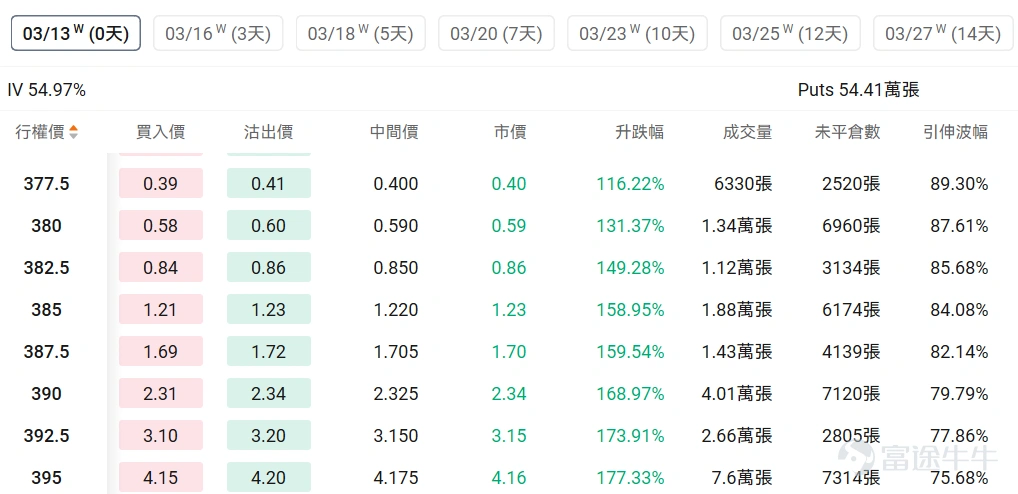
Task: Click bid price 1.21 for strike 385
Action: (x=161, y=310)
